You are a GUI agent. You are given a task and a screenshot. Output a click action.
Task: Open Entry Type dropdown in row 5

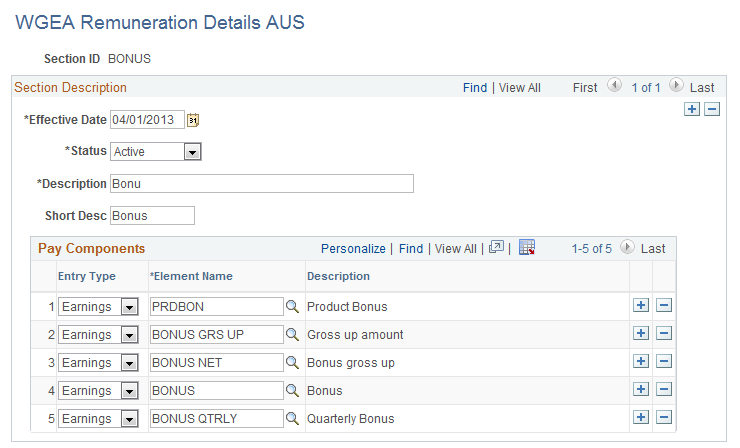tap(129, 419)
